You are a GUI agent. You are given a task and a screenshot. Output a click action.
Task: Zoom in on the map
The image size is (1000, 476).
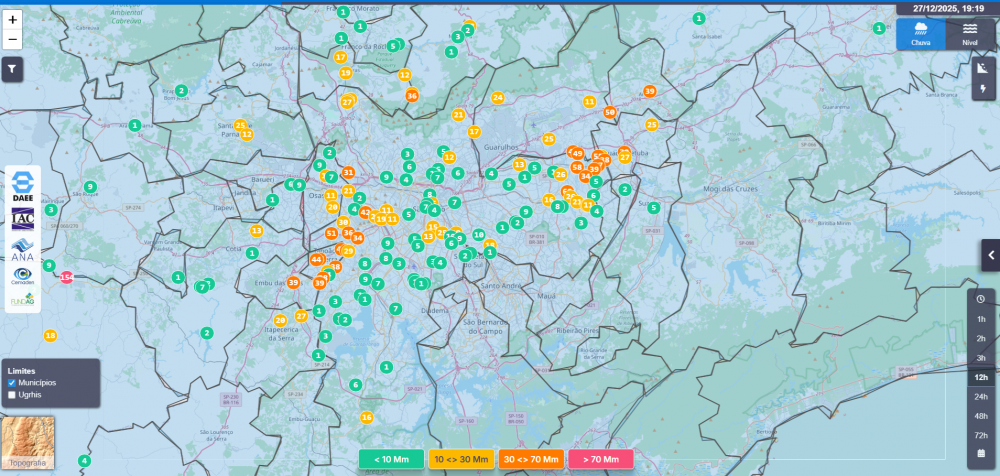(x=12, y=20)
